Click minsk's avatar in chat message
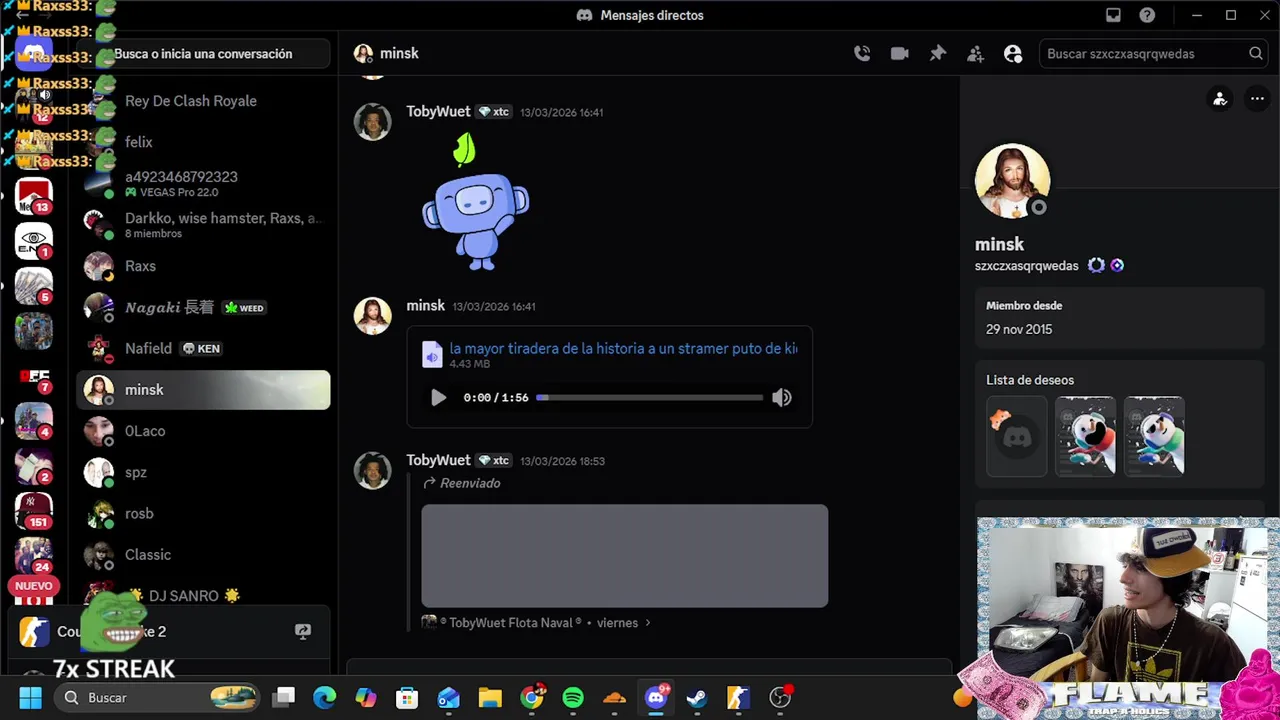 click(372, 315)
